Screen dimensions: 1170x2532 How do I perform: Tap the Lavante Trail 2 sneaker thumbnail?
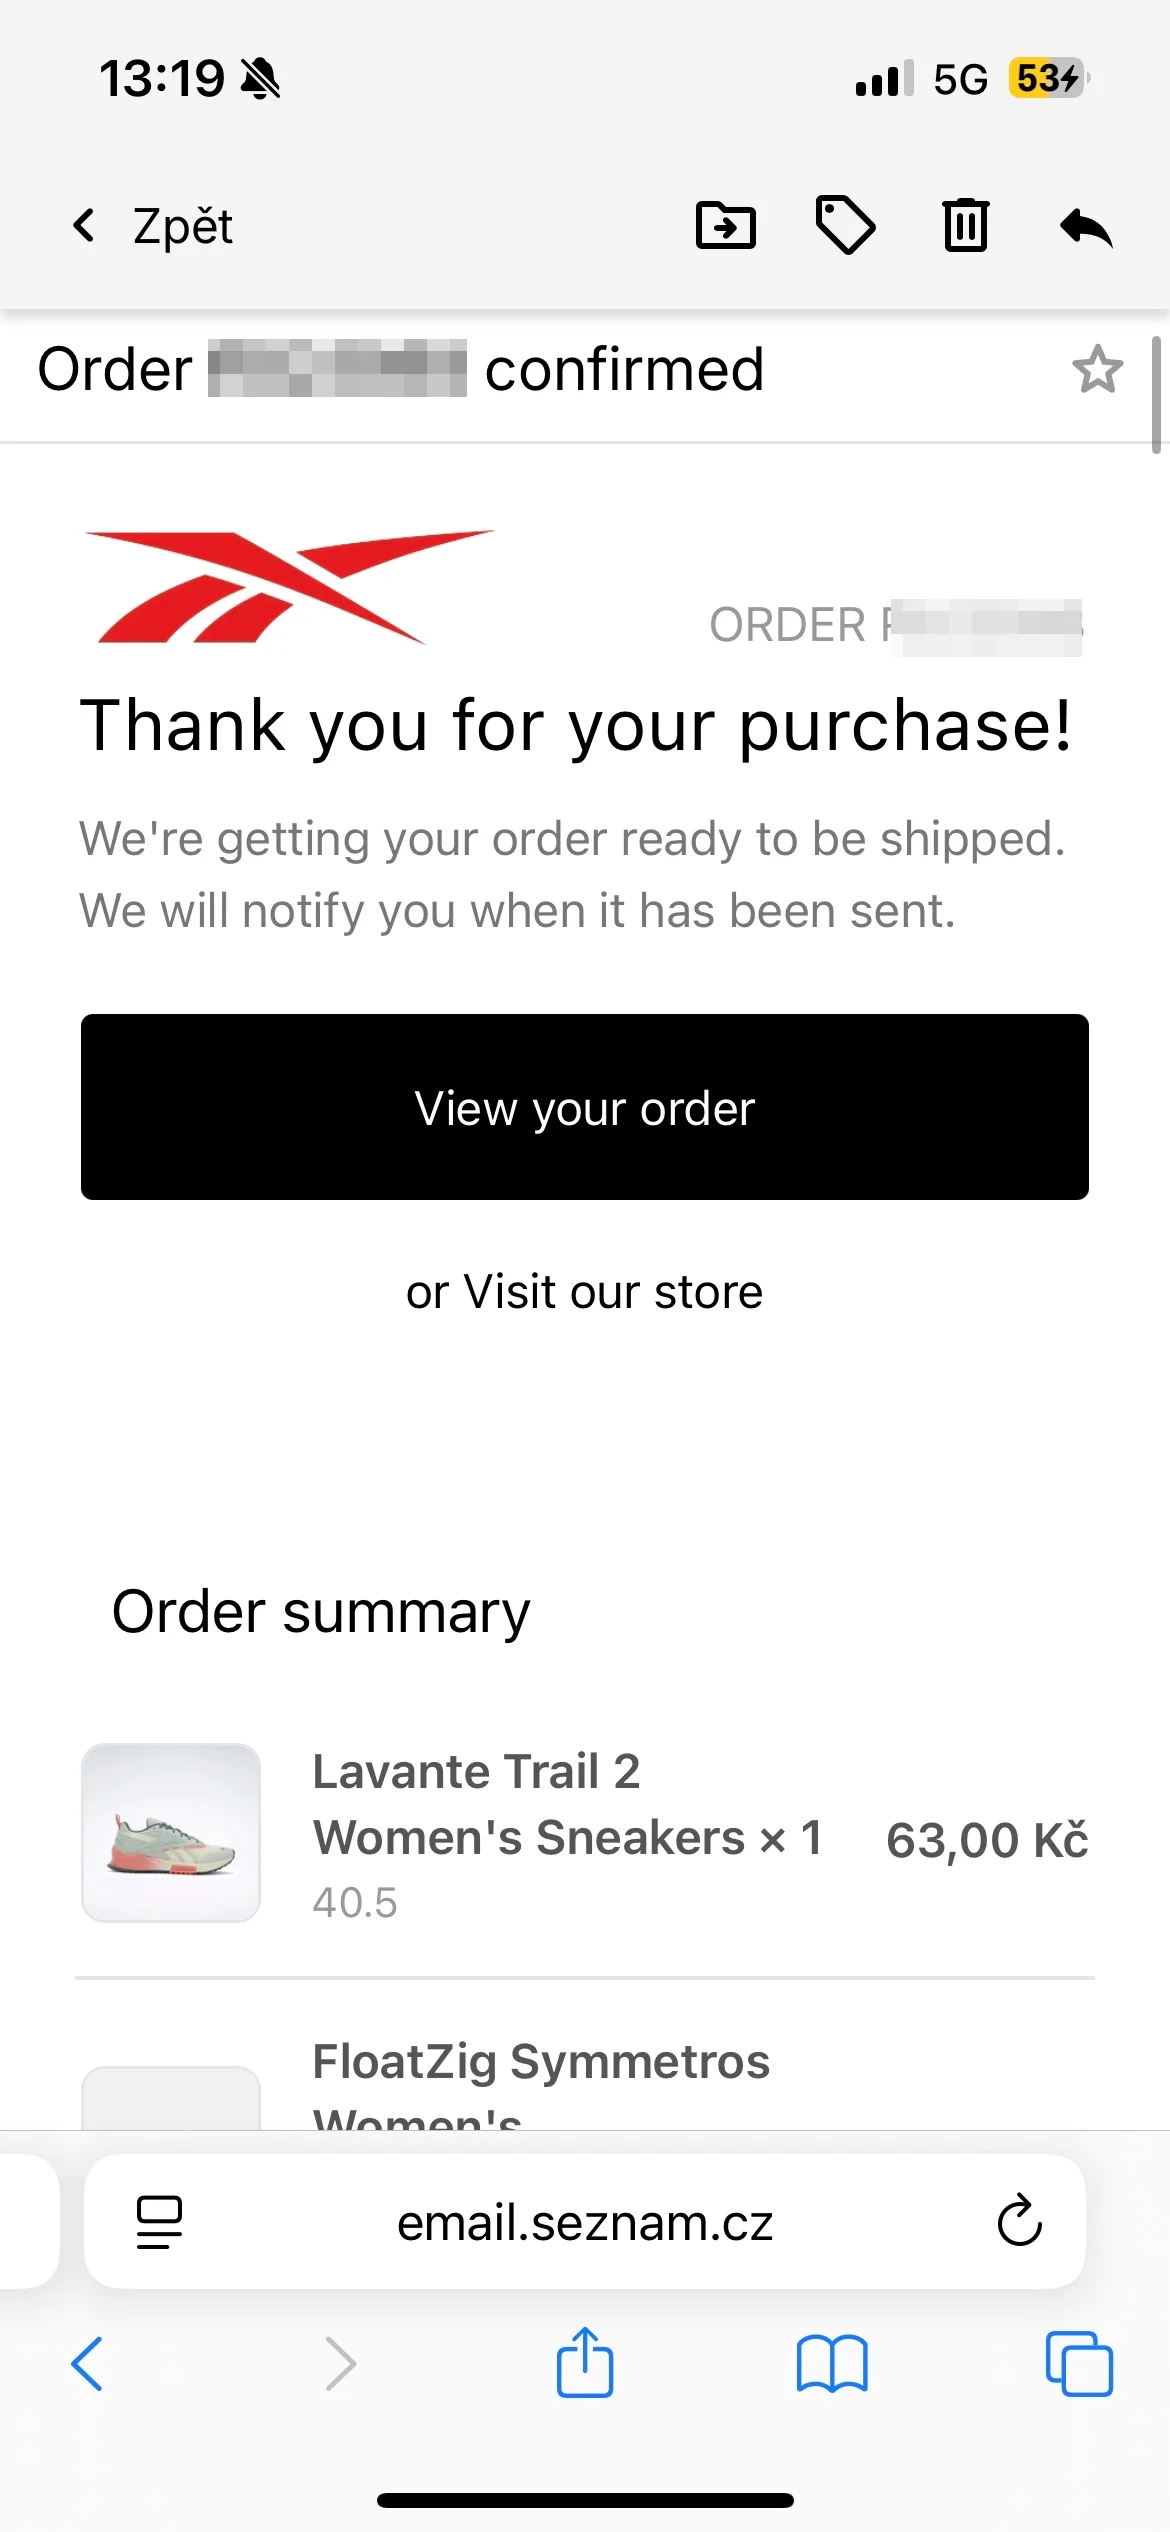171,1833
